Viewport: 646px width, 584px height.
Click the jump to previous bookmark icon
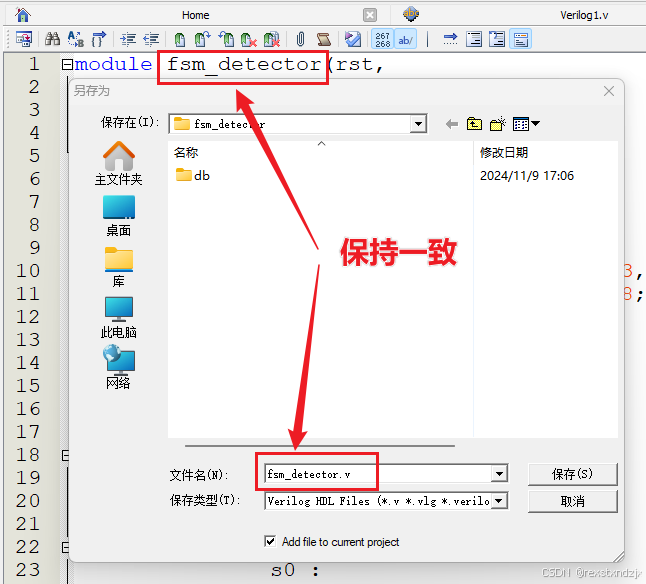pyautogui.click(x=226, y=40)
